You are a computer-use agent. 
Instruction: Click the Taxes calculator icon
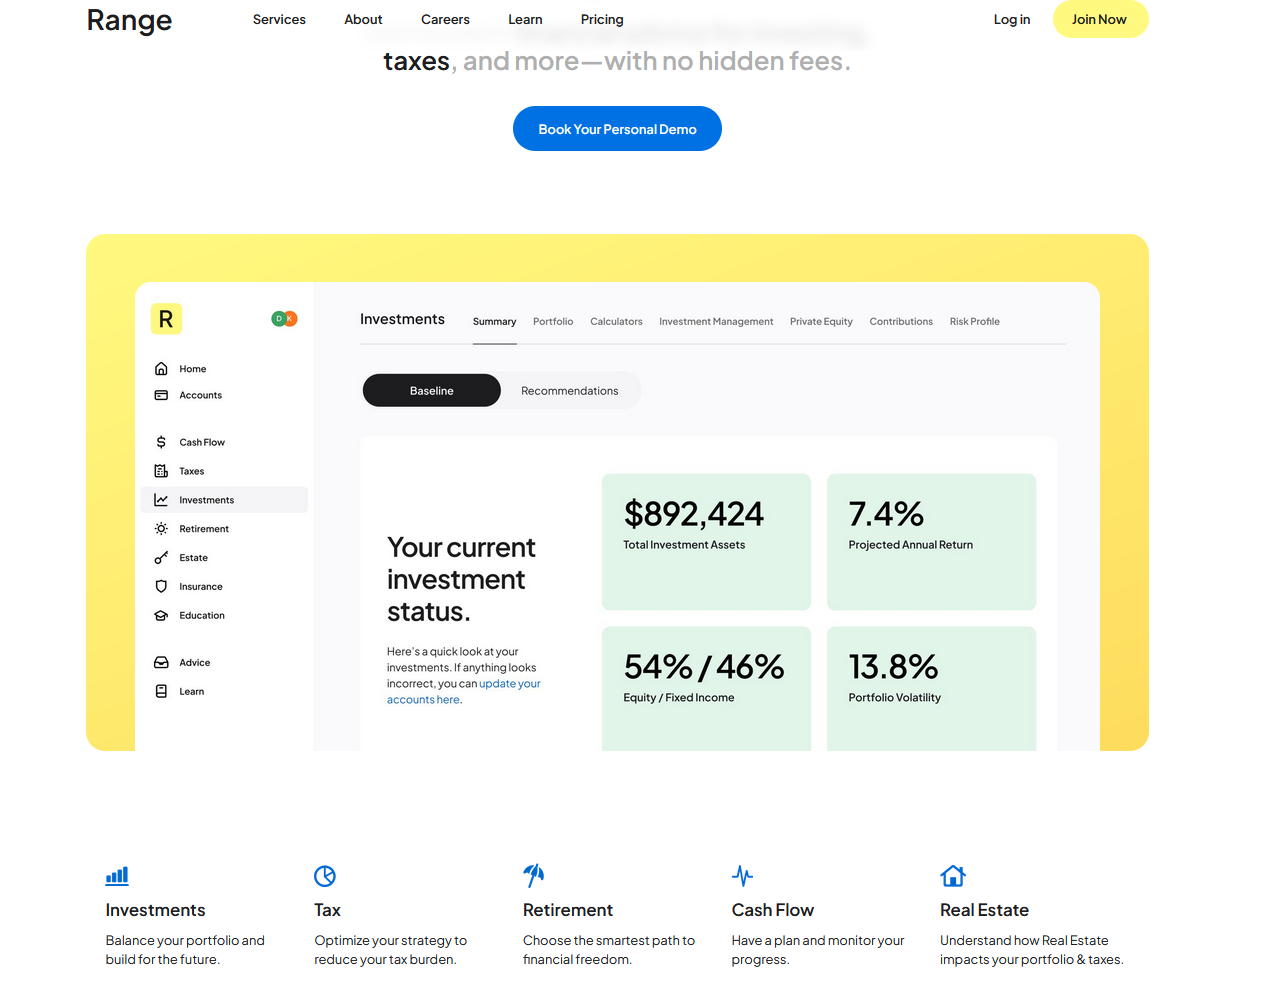(x=161, y=471)
